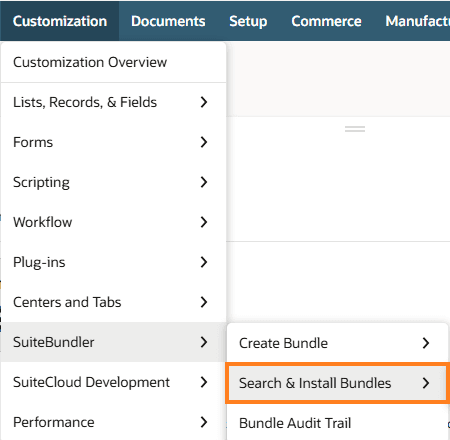Open the Scripting submenu
The image size is (450, 440).
pos(113,182)
